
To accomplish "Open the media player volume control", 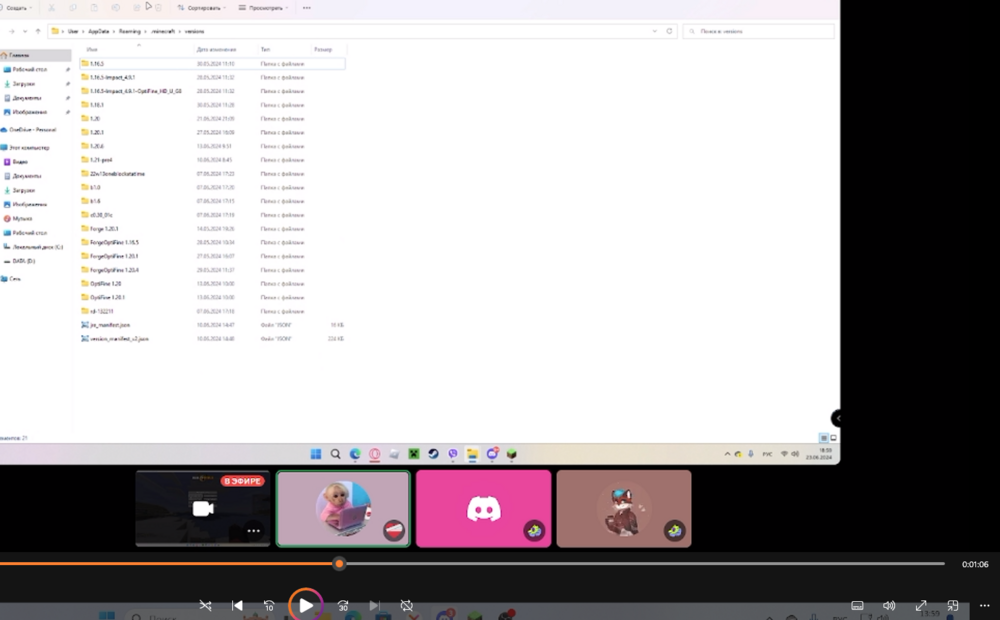I will pos(889,605).
